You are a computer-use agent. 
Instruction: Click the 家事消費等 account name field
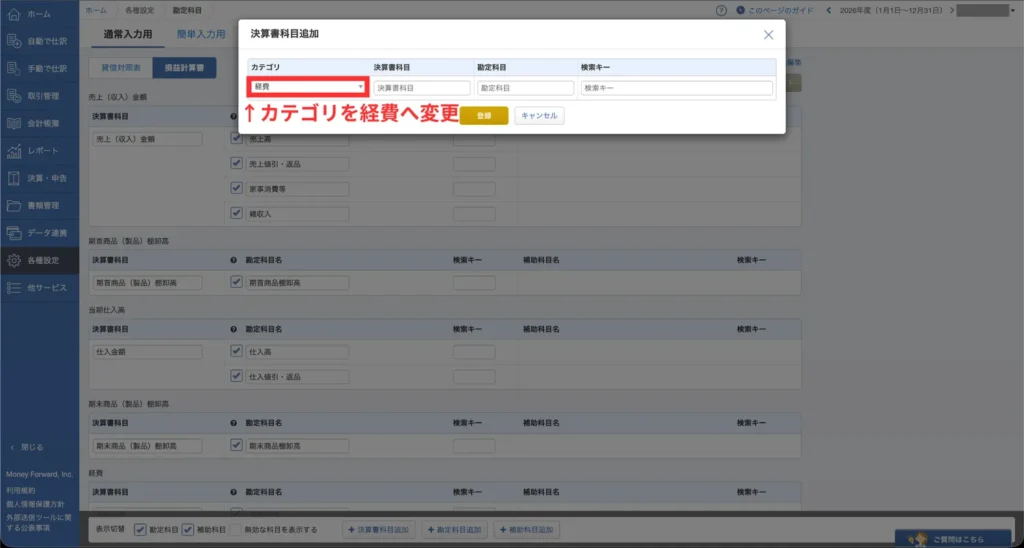(298, 189)
